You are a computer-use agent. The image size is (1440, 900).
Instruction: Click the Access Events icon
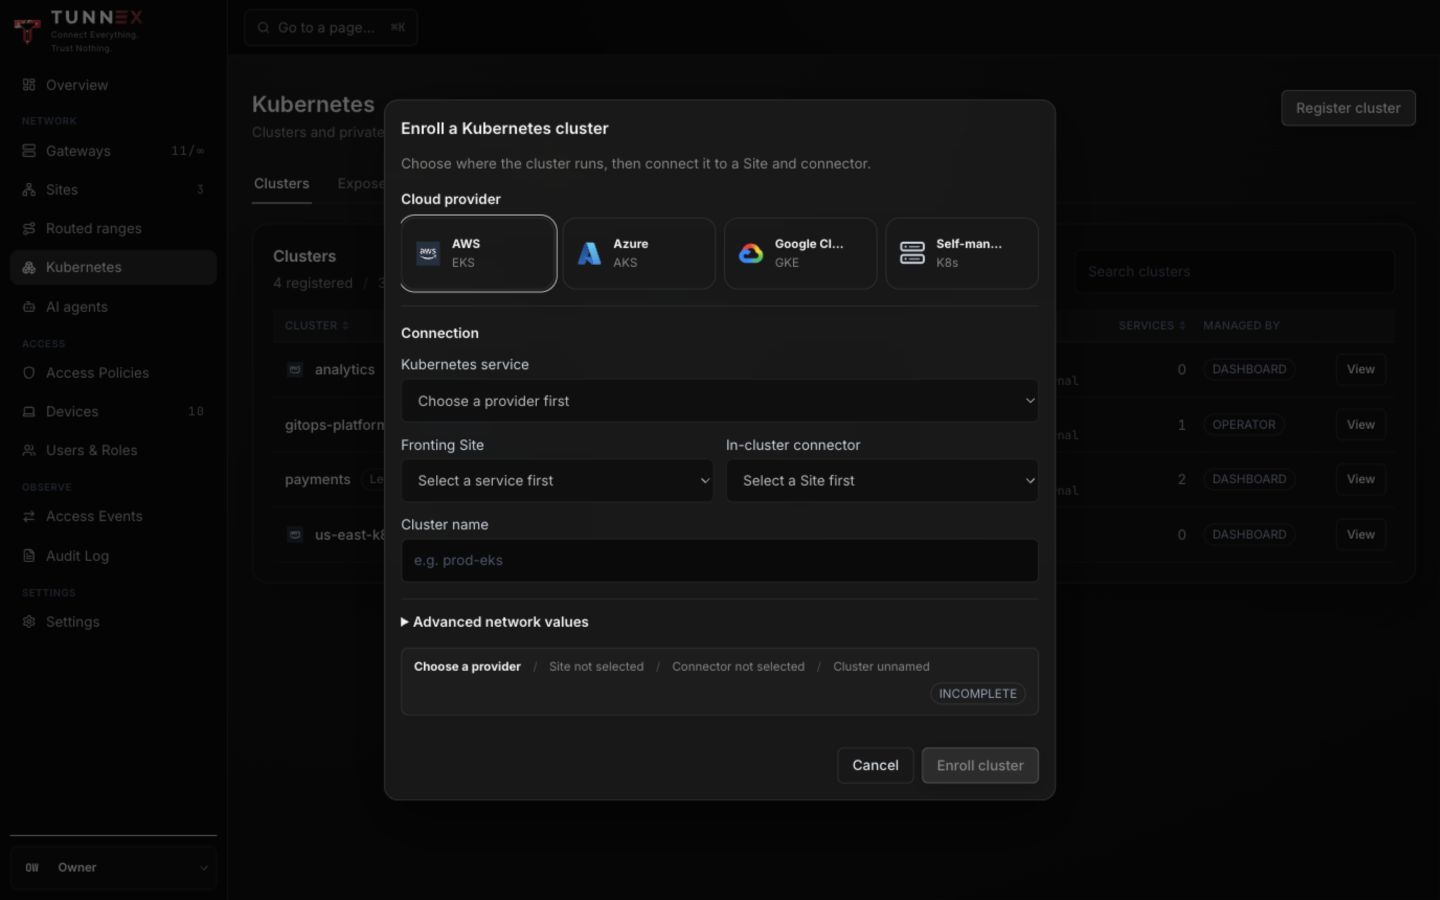[29, 517]
